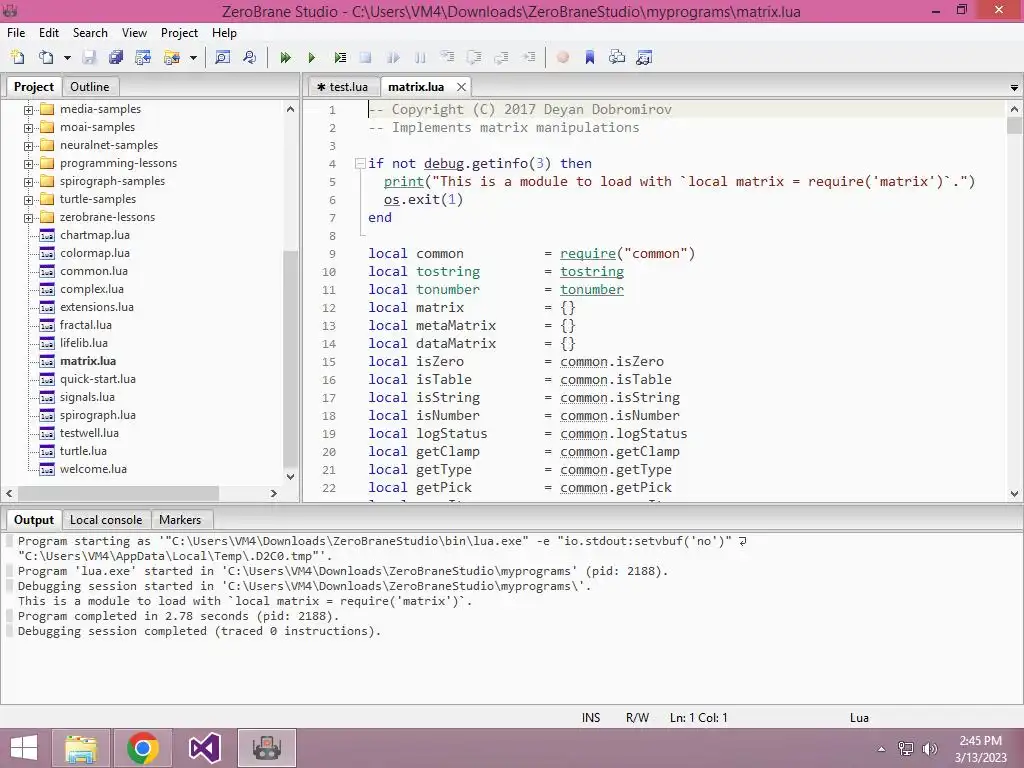Image resolution: width=1024 pixels, height=768 pixels.
Task: Open the File menu
Action: tap(16, 33)
